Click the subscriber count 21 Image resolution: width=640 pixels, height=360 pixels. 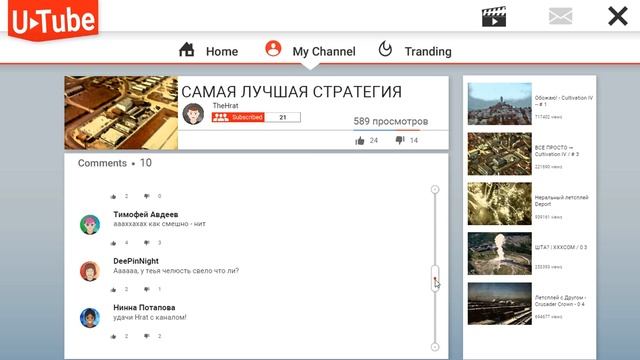point(283,117)
